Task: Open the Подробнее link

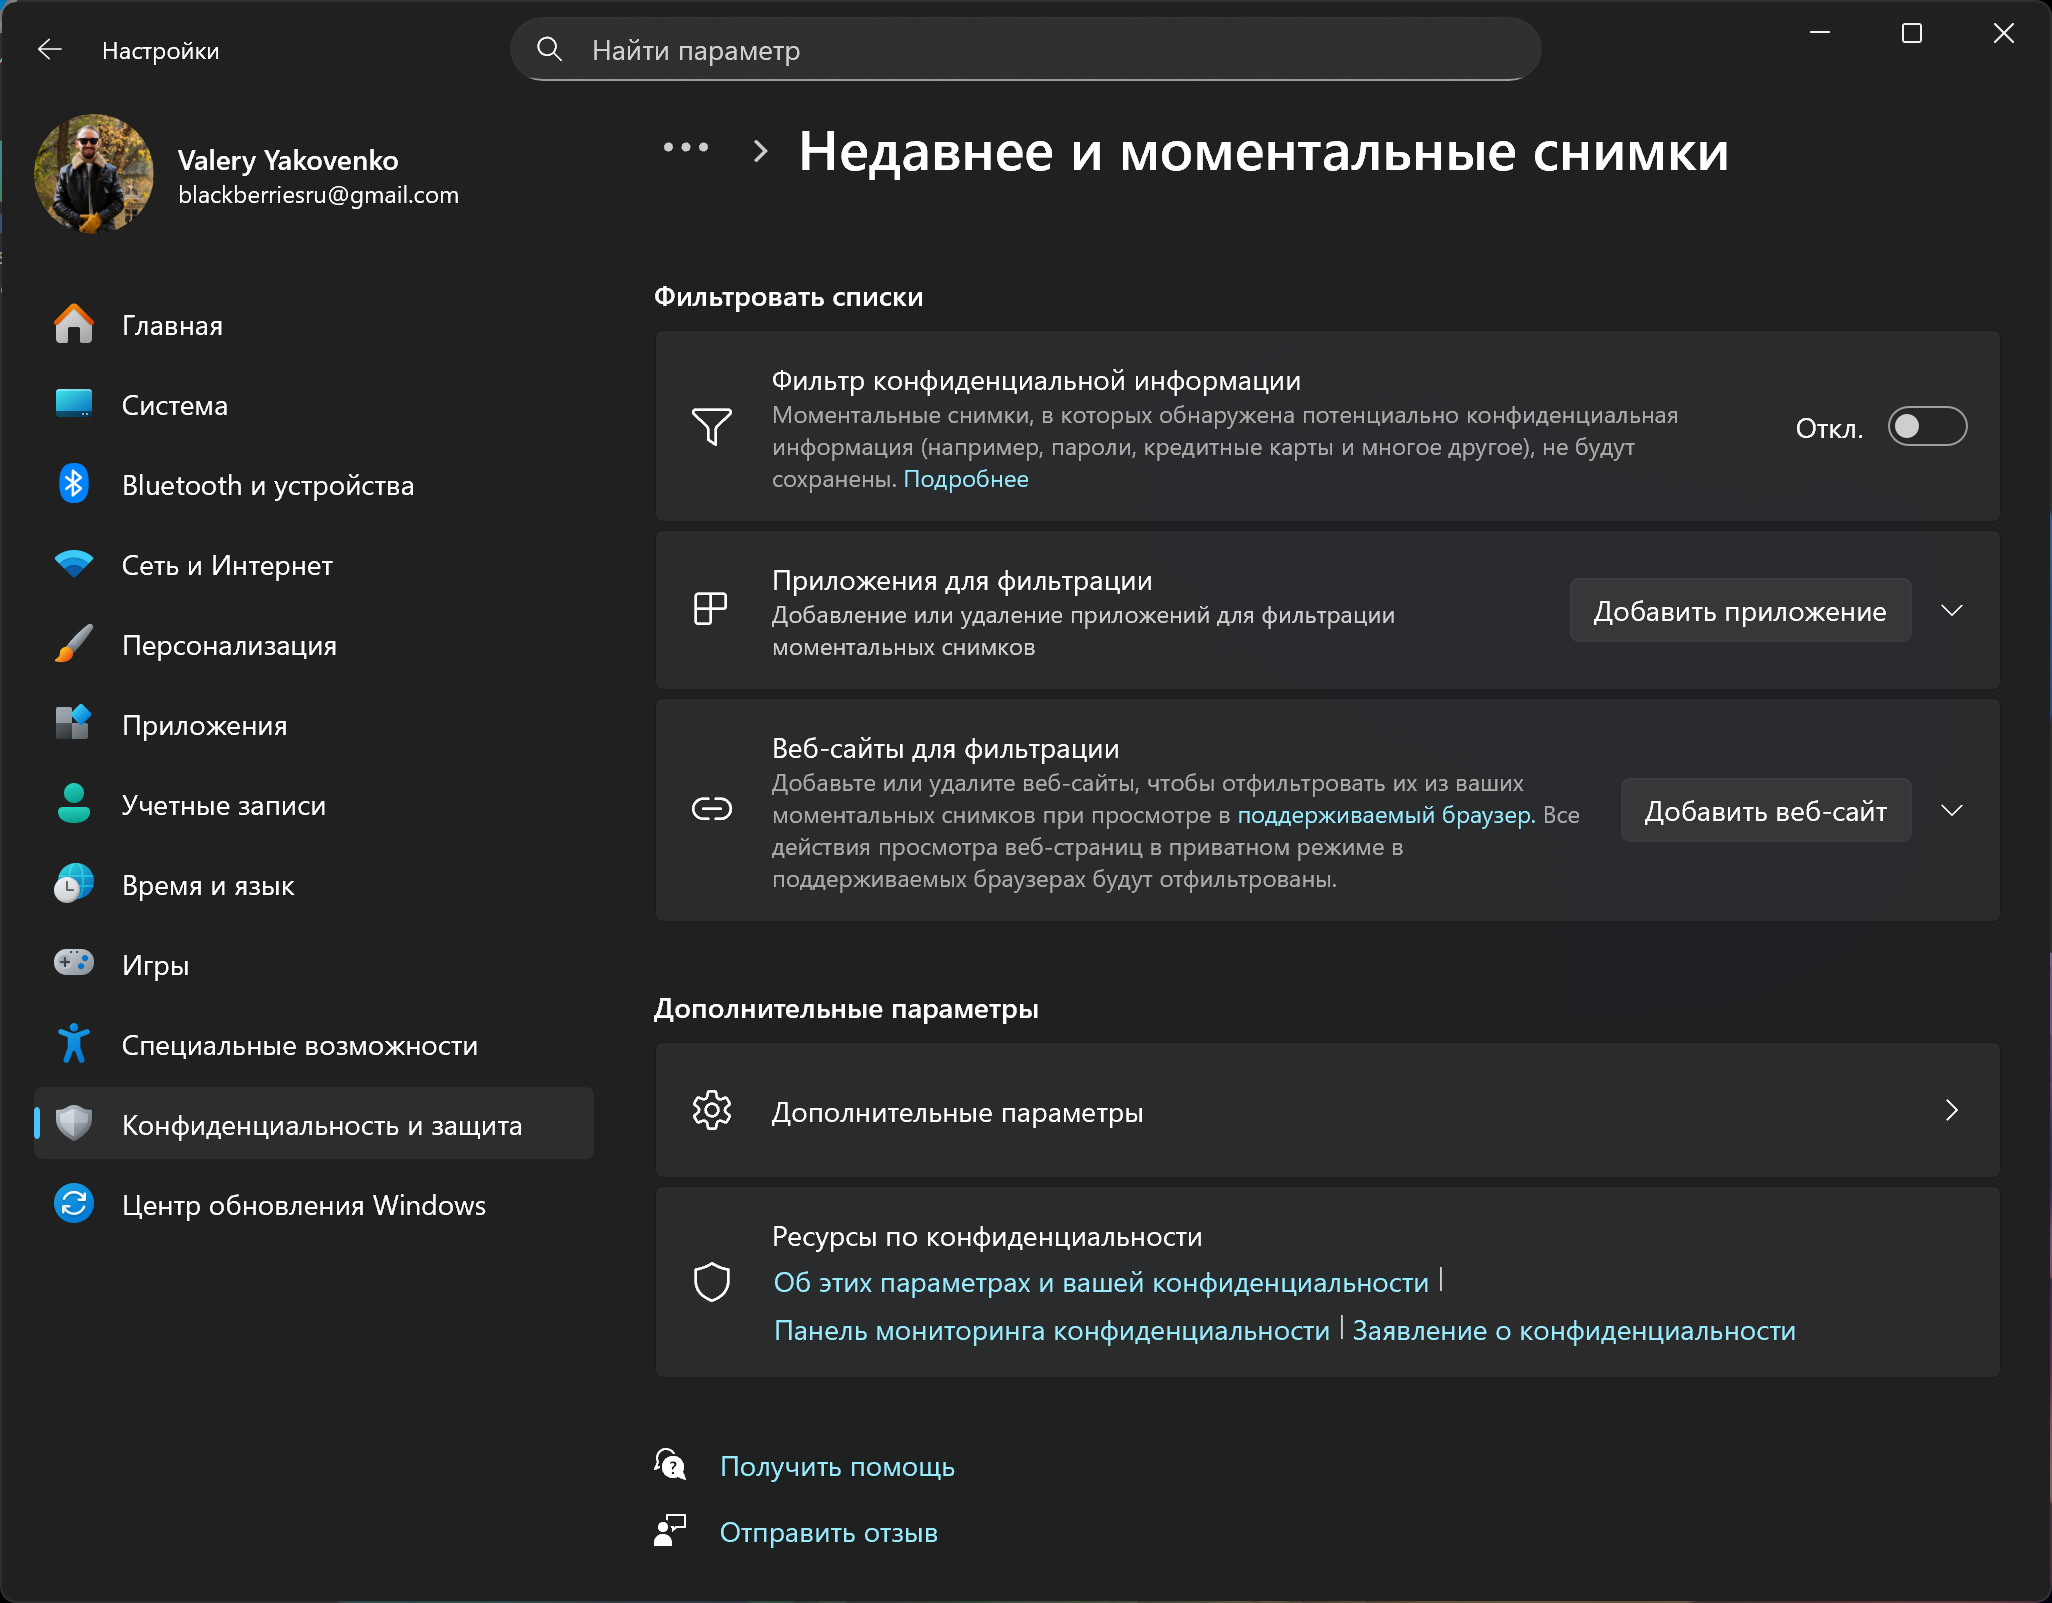Action: tap(965, 479)
